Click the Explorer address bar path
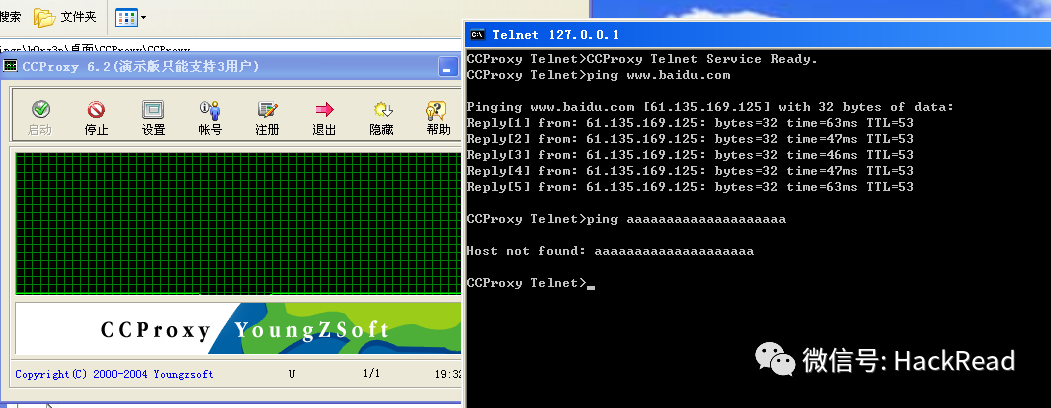 click(x=95, y=49)
